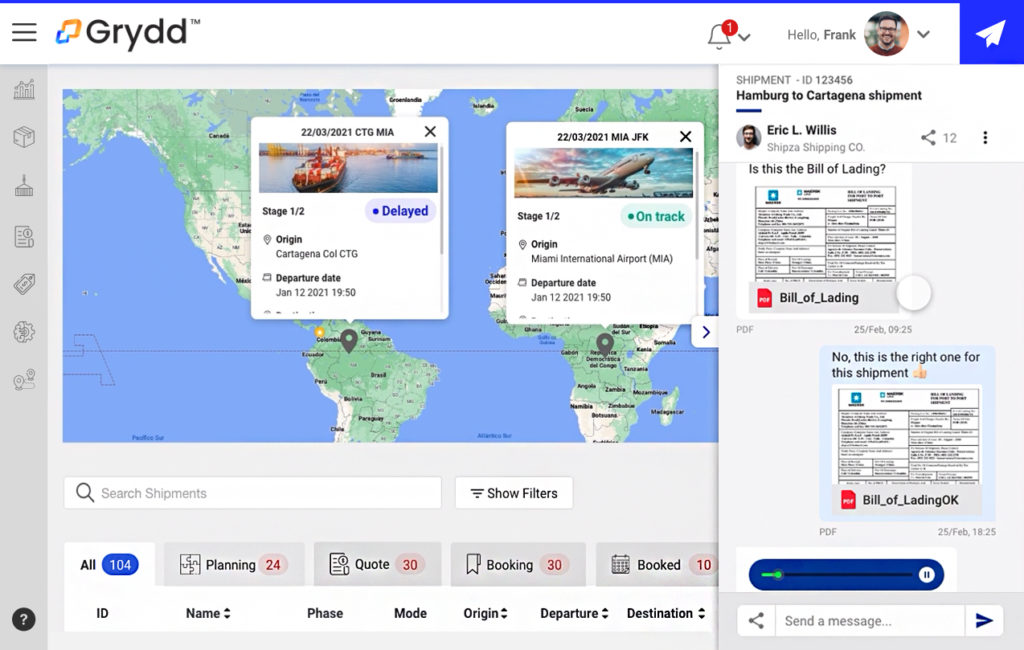Pause the audio message playback

tap(926, 575)
